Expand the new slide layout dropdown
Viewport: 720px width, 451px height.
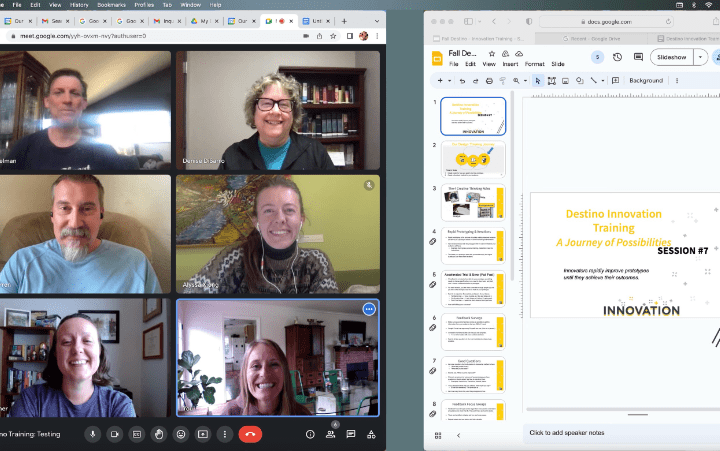[450, 81]
